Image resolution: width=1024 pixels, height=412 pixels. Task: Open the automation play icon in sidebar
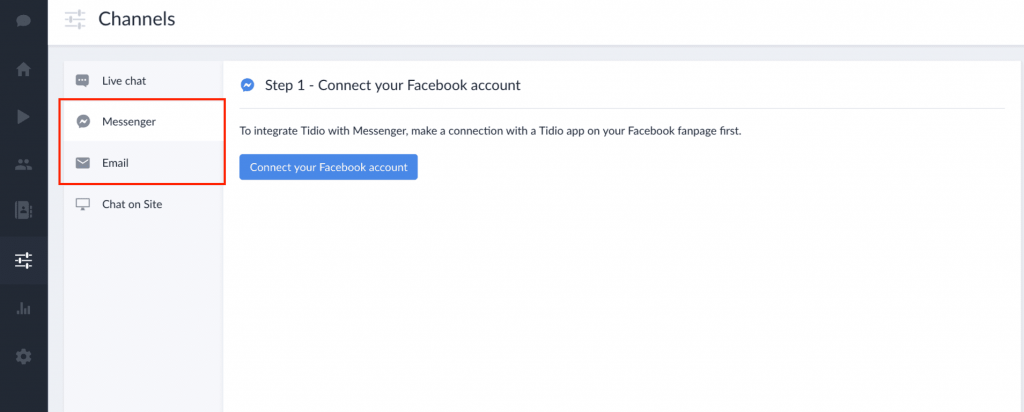pos(23,116)
